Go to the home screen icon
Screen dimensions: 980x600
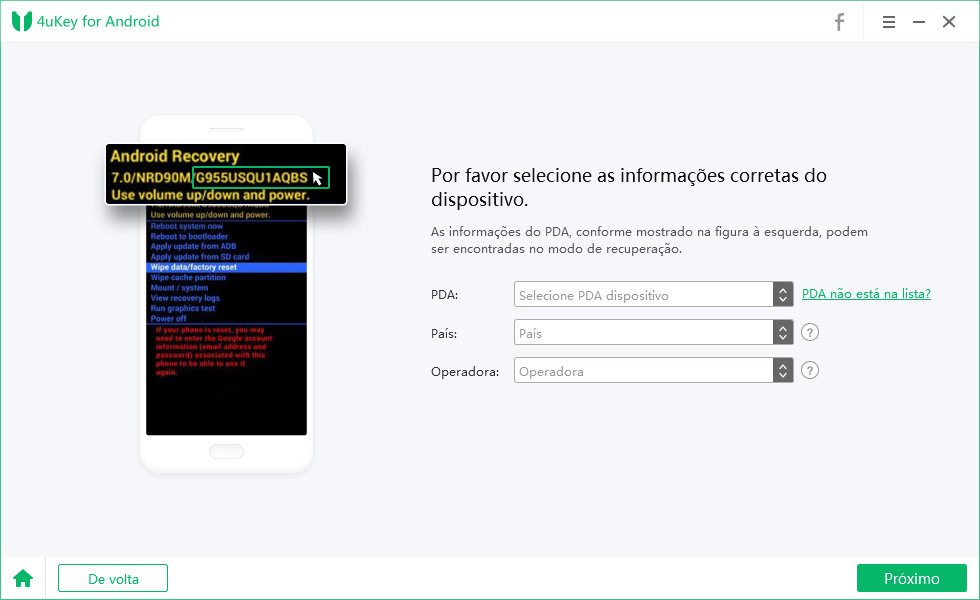coord(23,578)
